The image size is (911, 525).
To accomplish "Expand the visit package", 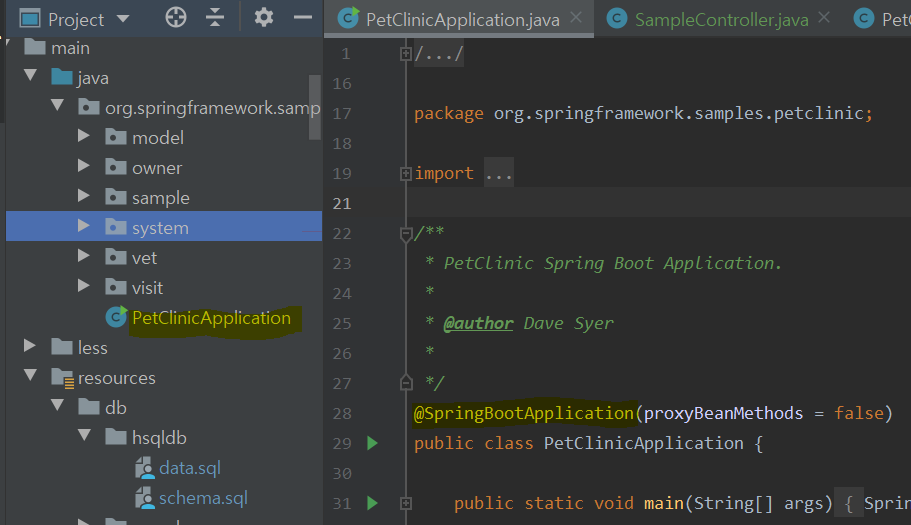I will coord(84,286).
